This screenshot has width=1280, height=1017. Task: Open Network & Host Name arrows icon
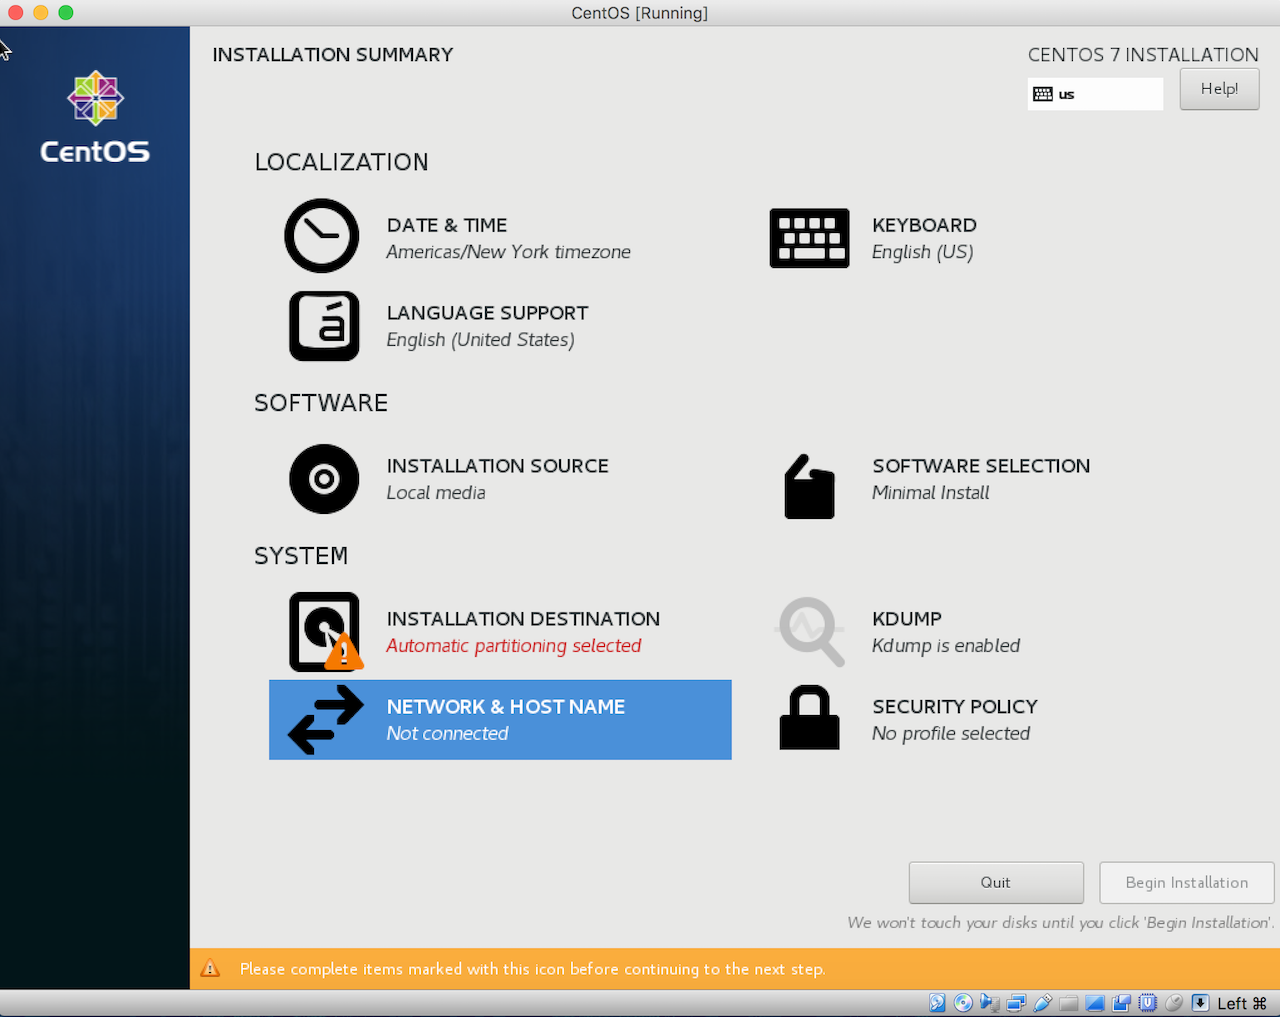coord(326,720)
